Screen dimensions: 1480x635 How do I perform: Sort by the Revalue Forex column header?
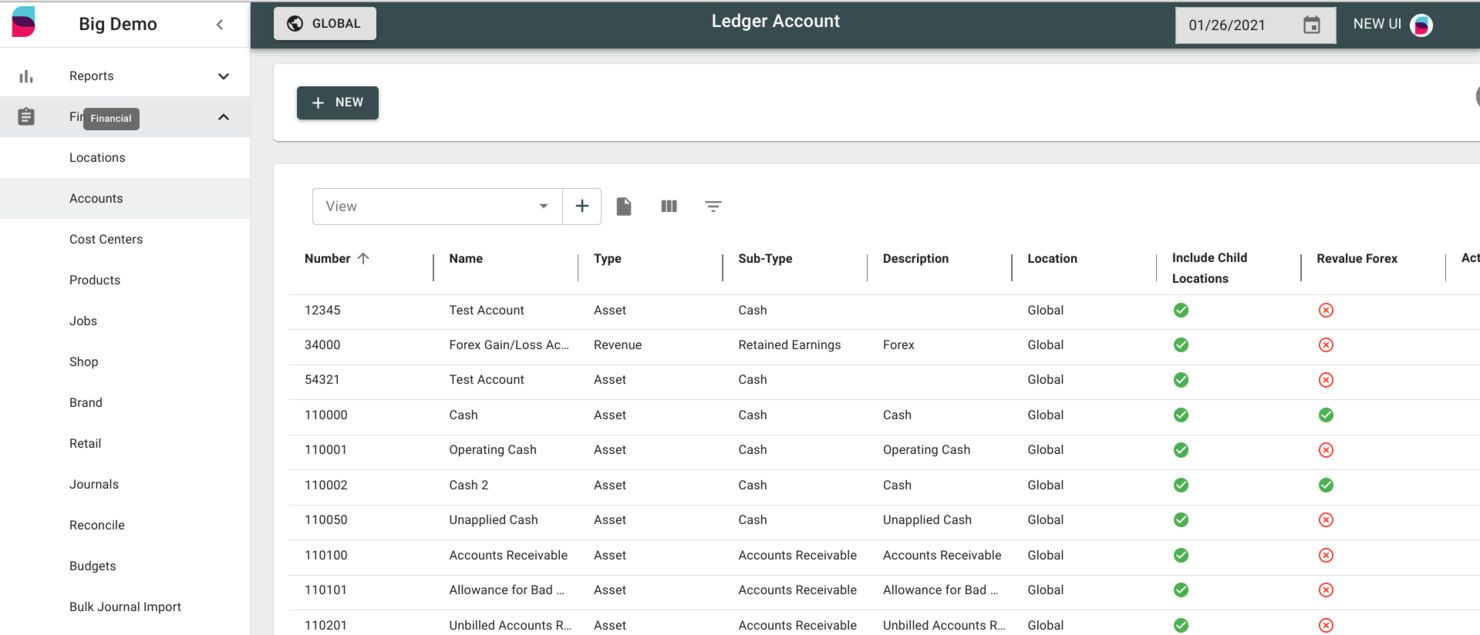tap(1357, 258)
